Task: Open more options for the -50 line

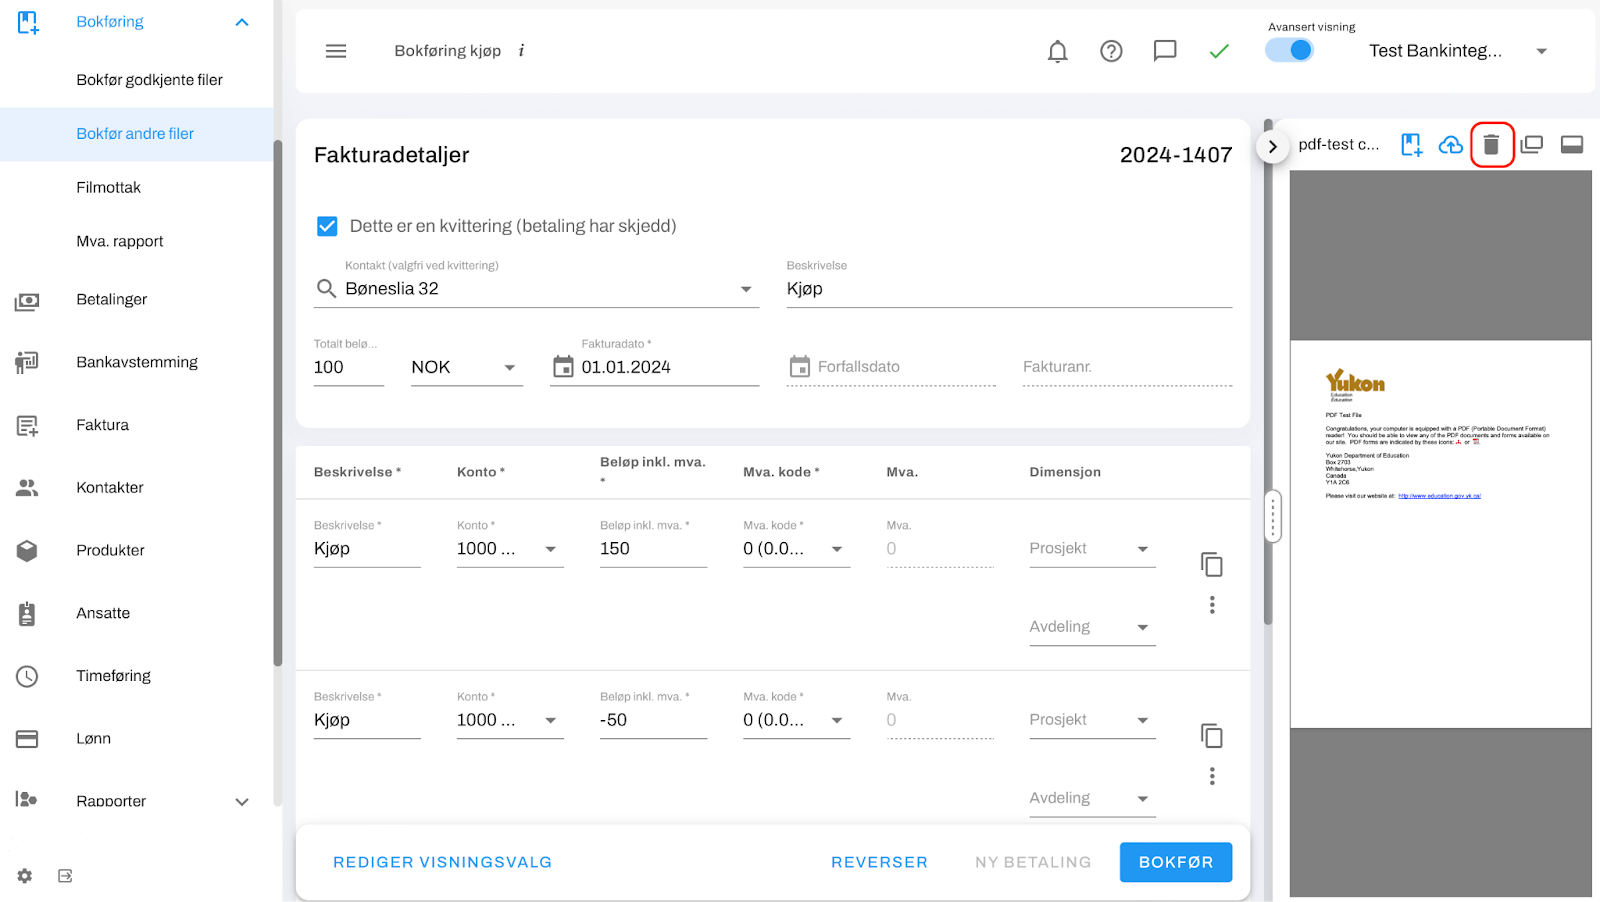Action: click(x=1212, y=776)
